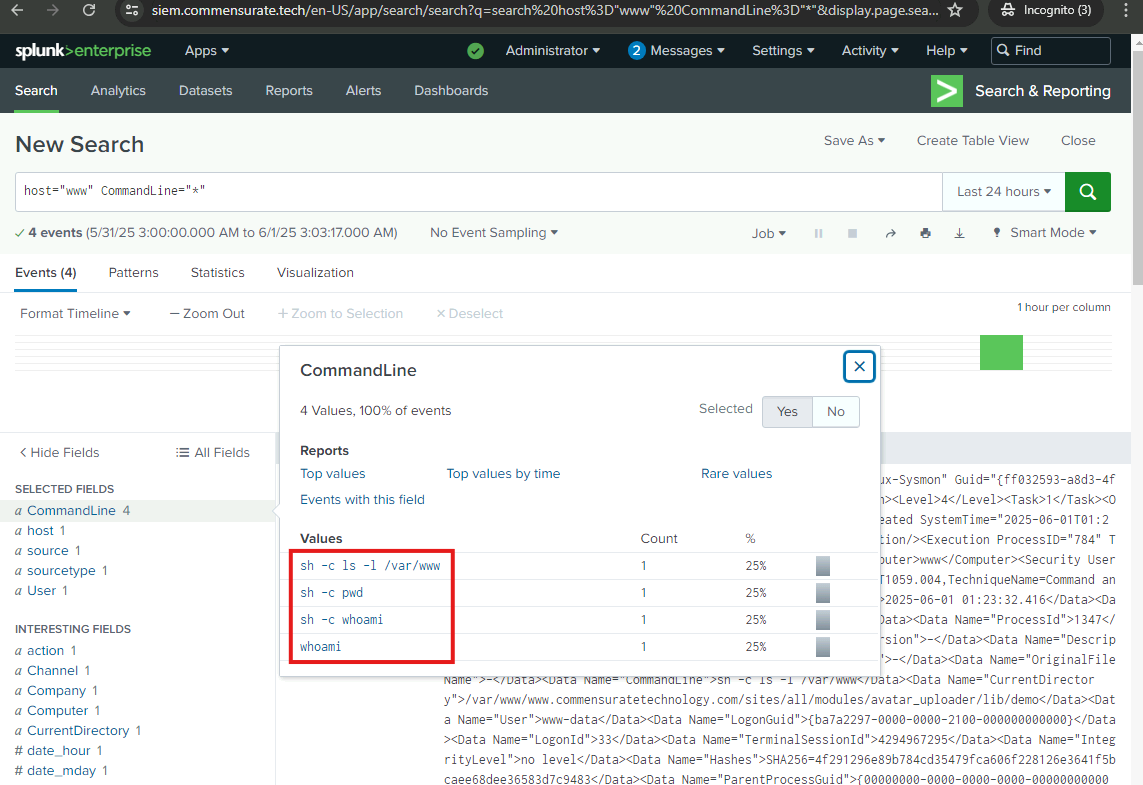Set Selected to Yes
The image size is (1143, 785).
coord(787,412)
